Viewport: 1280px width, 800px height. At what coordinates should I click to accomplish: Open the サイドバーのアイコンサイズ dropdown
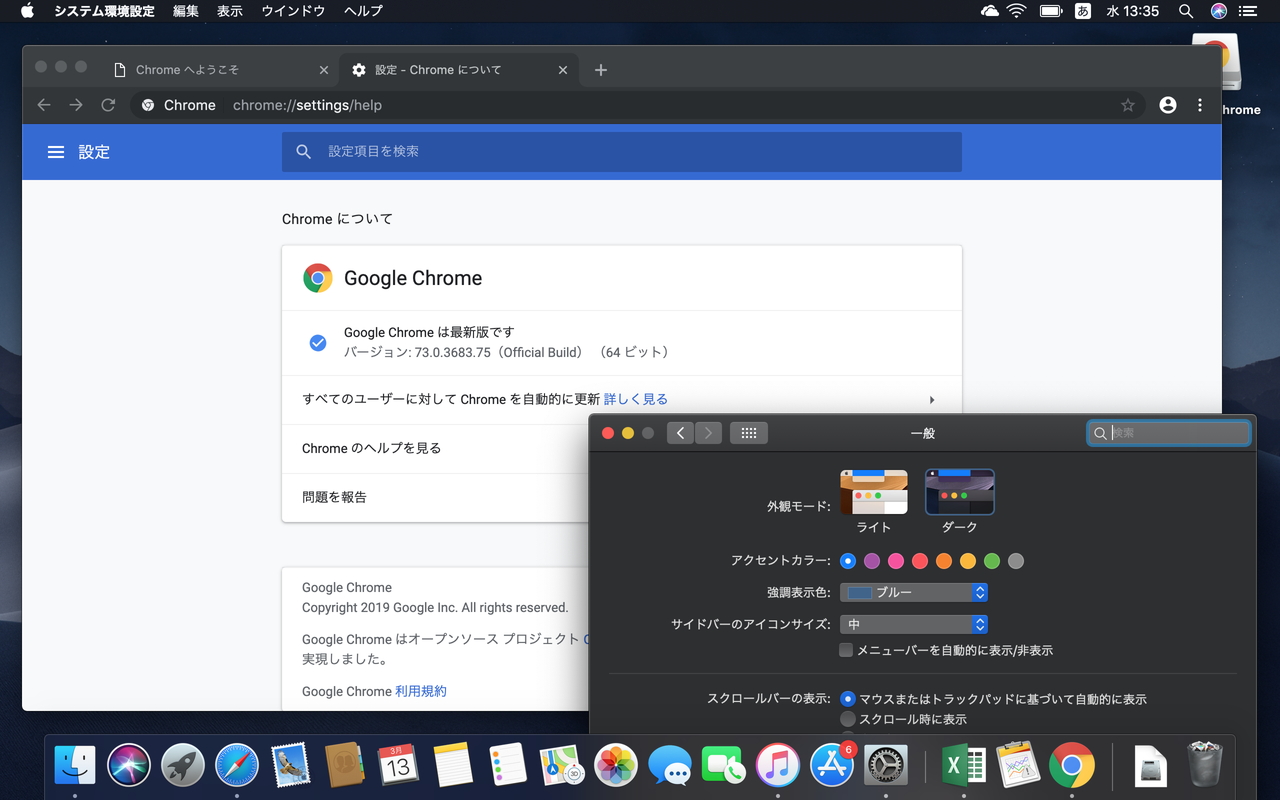[x=913, y=623]
